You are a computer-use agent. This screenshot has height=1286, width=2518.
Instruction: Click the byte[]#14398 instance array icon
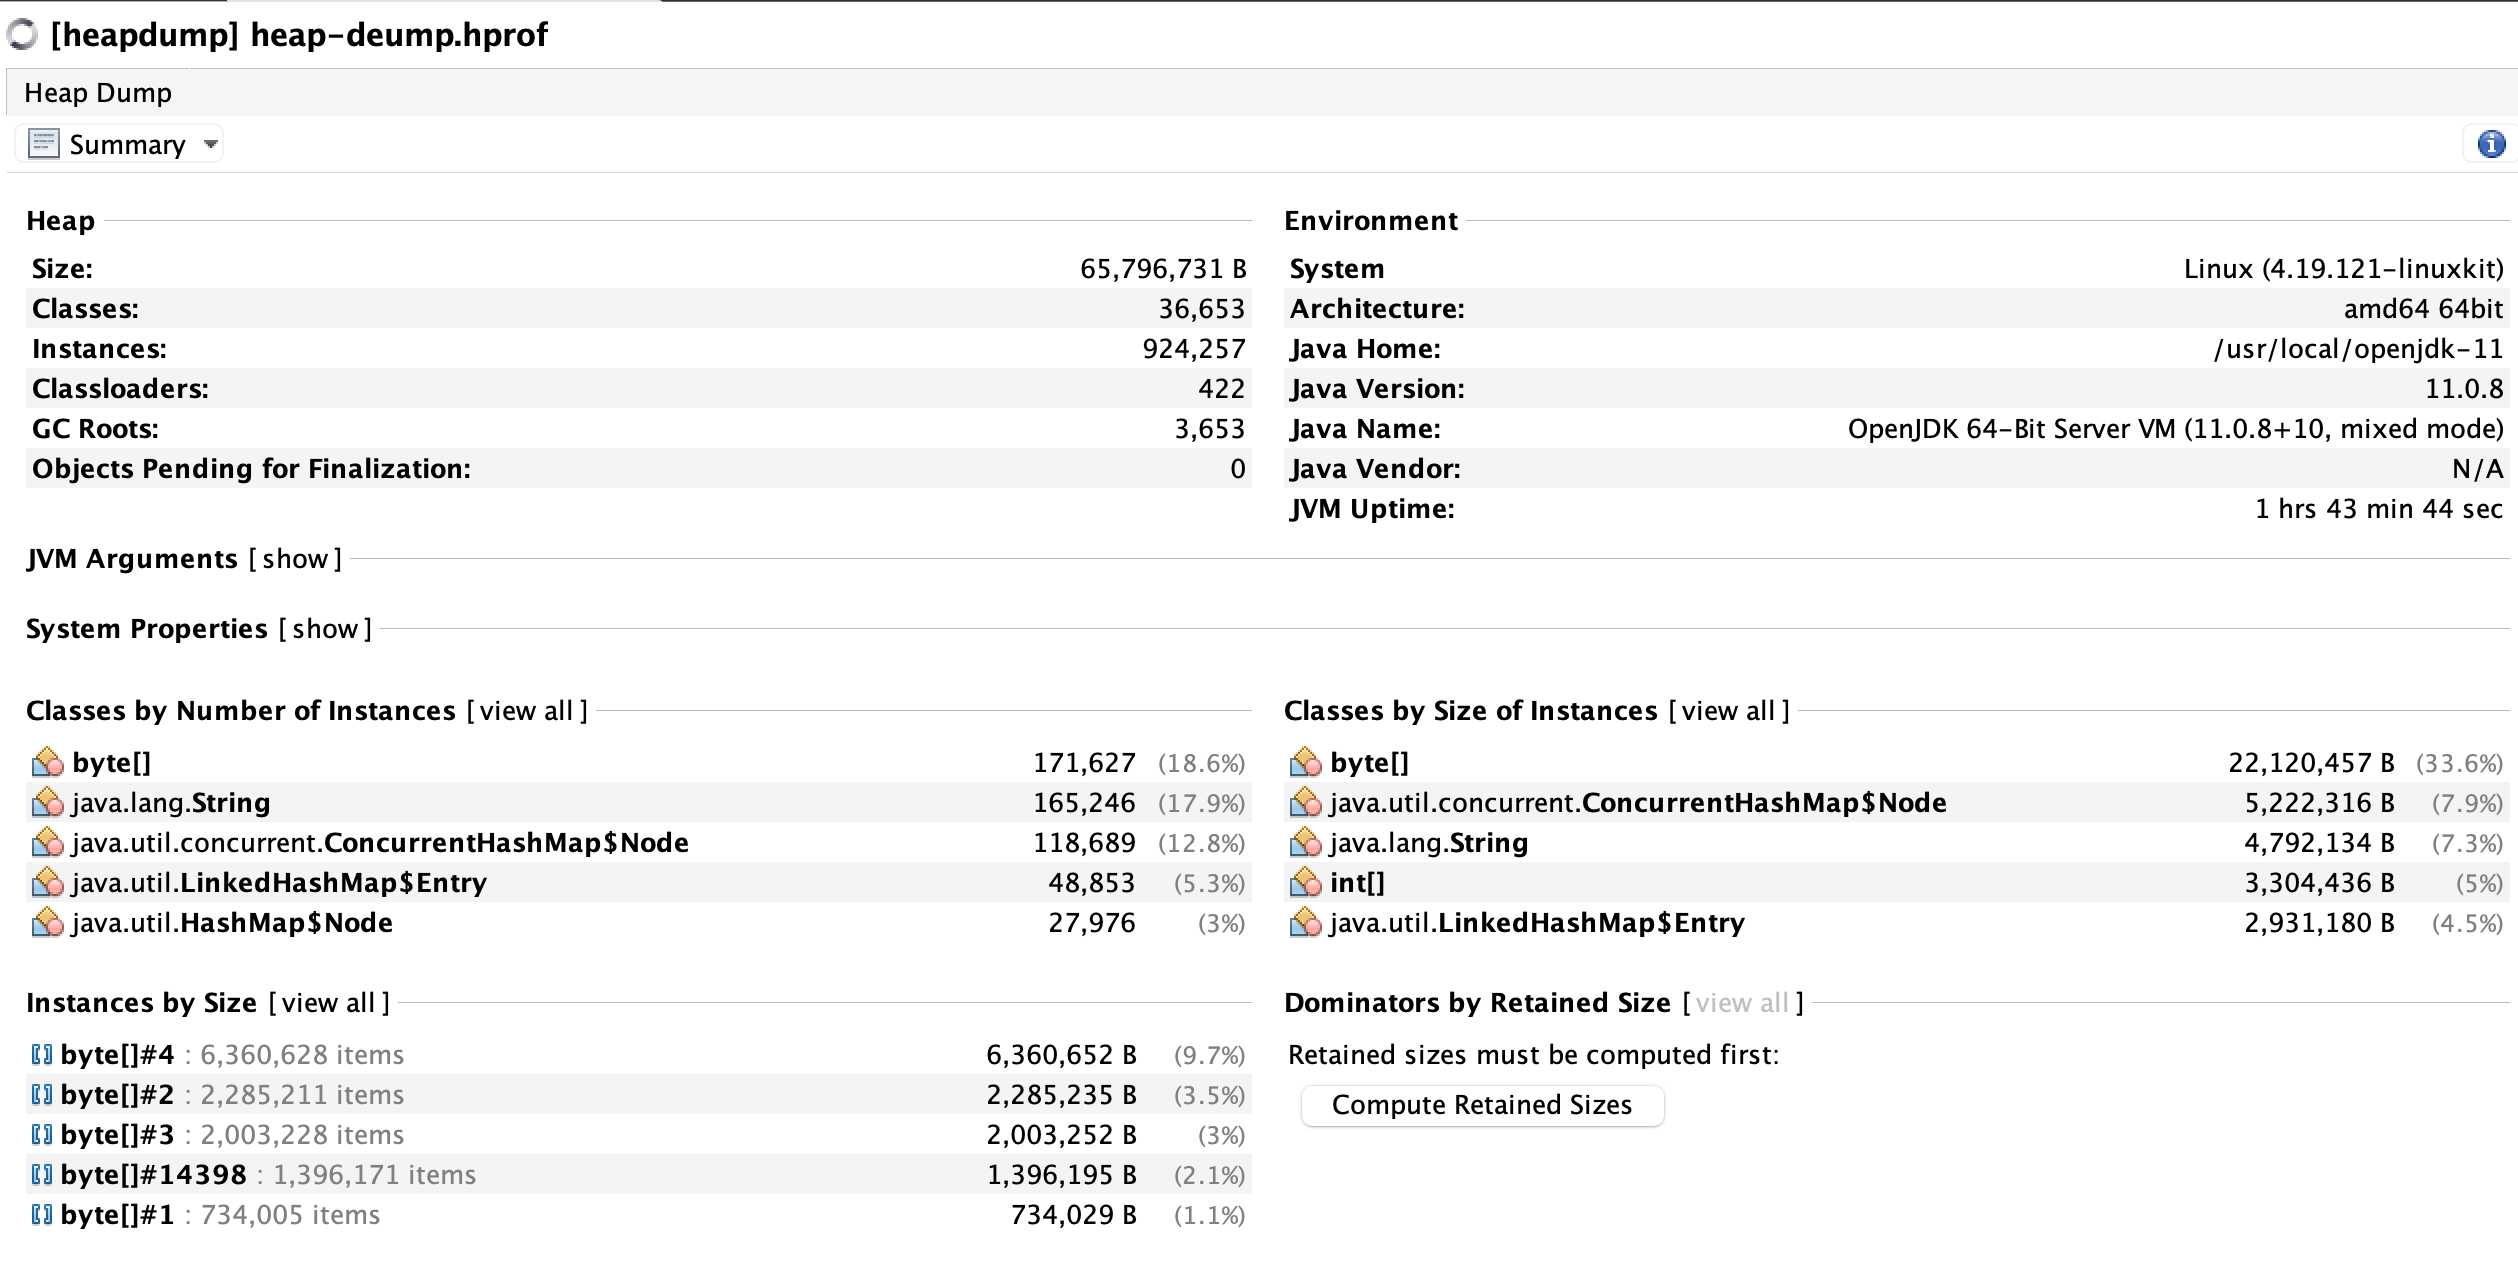[42, 1175]
